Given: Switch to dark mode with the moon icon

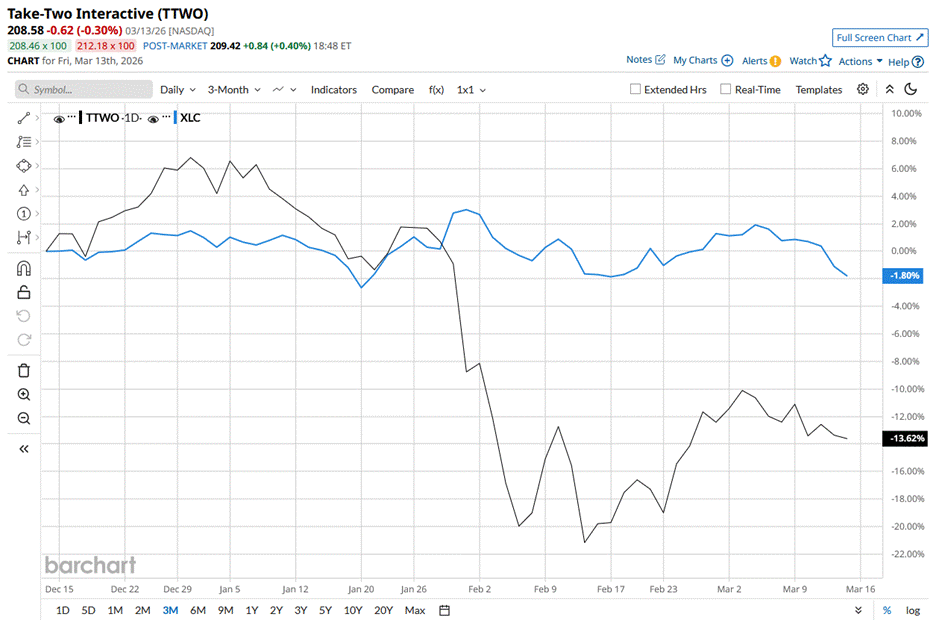Looking at the screenshot, I should coord(911,89).
